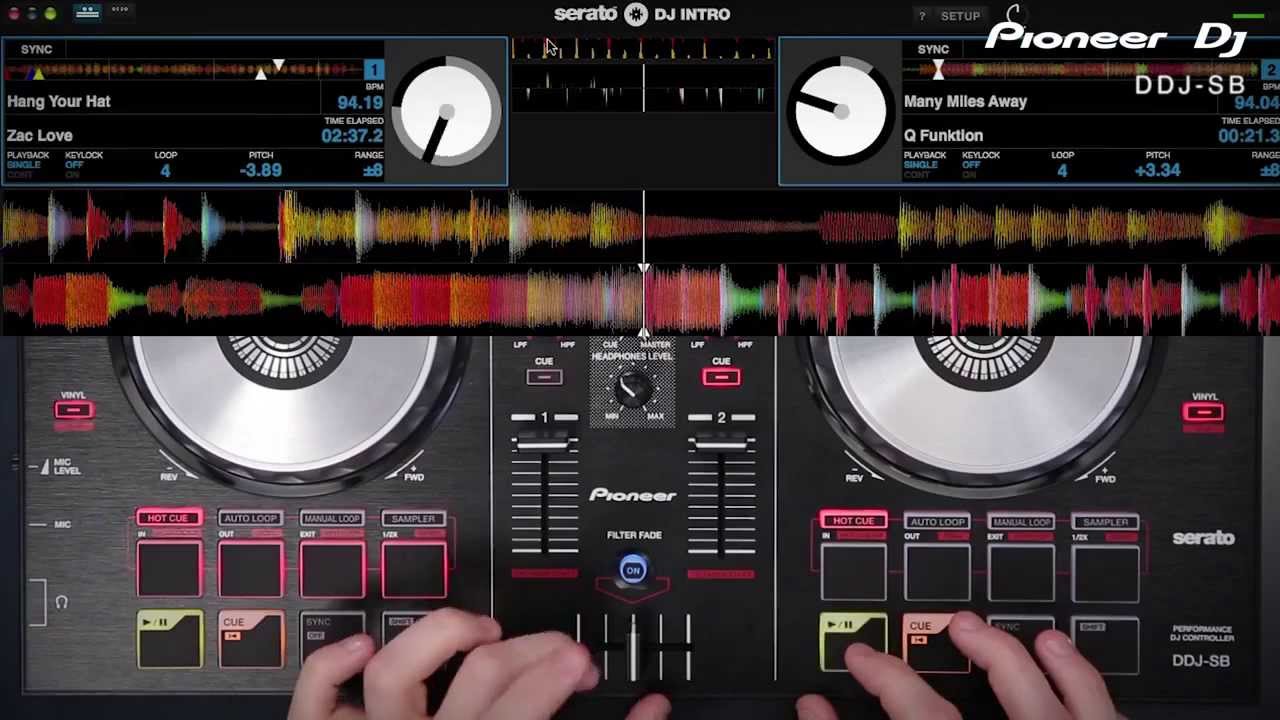Select the track title Hang Your Hat
Screen dimensions: 1280x720
[59, 101]
